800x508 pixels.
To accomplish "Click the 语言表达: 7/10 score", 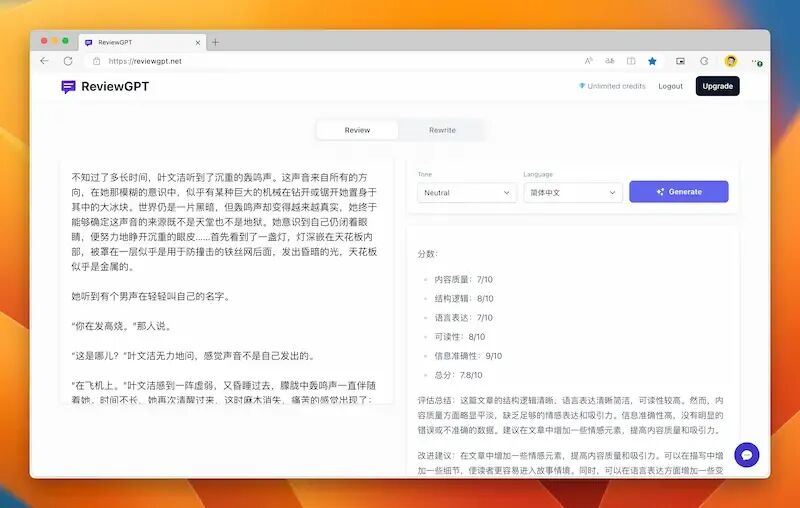I will tap(463, 318).
